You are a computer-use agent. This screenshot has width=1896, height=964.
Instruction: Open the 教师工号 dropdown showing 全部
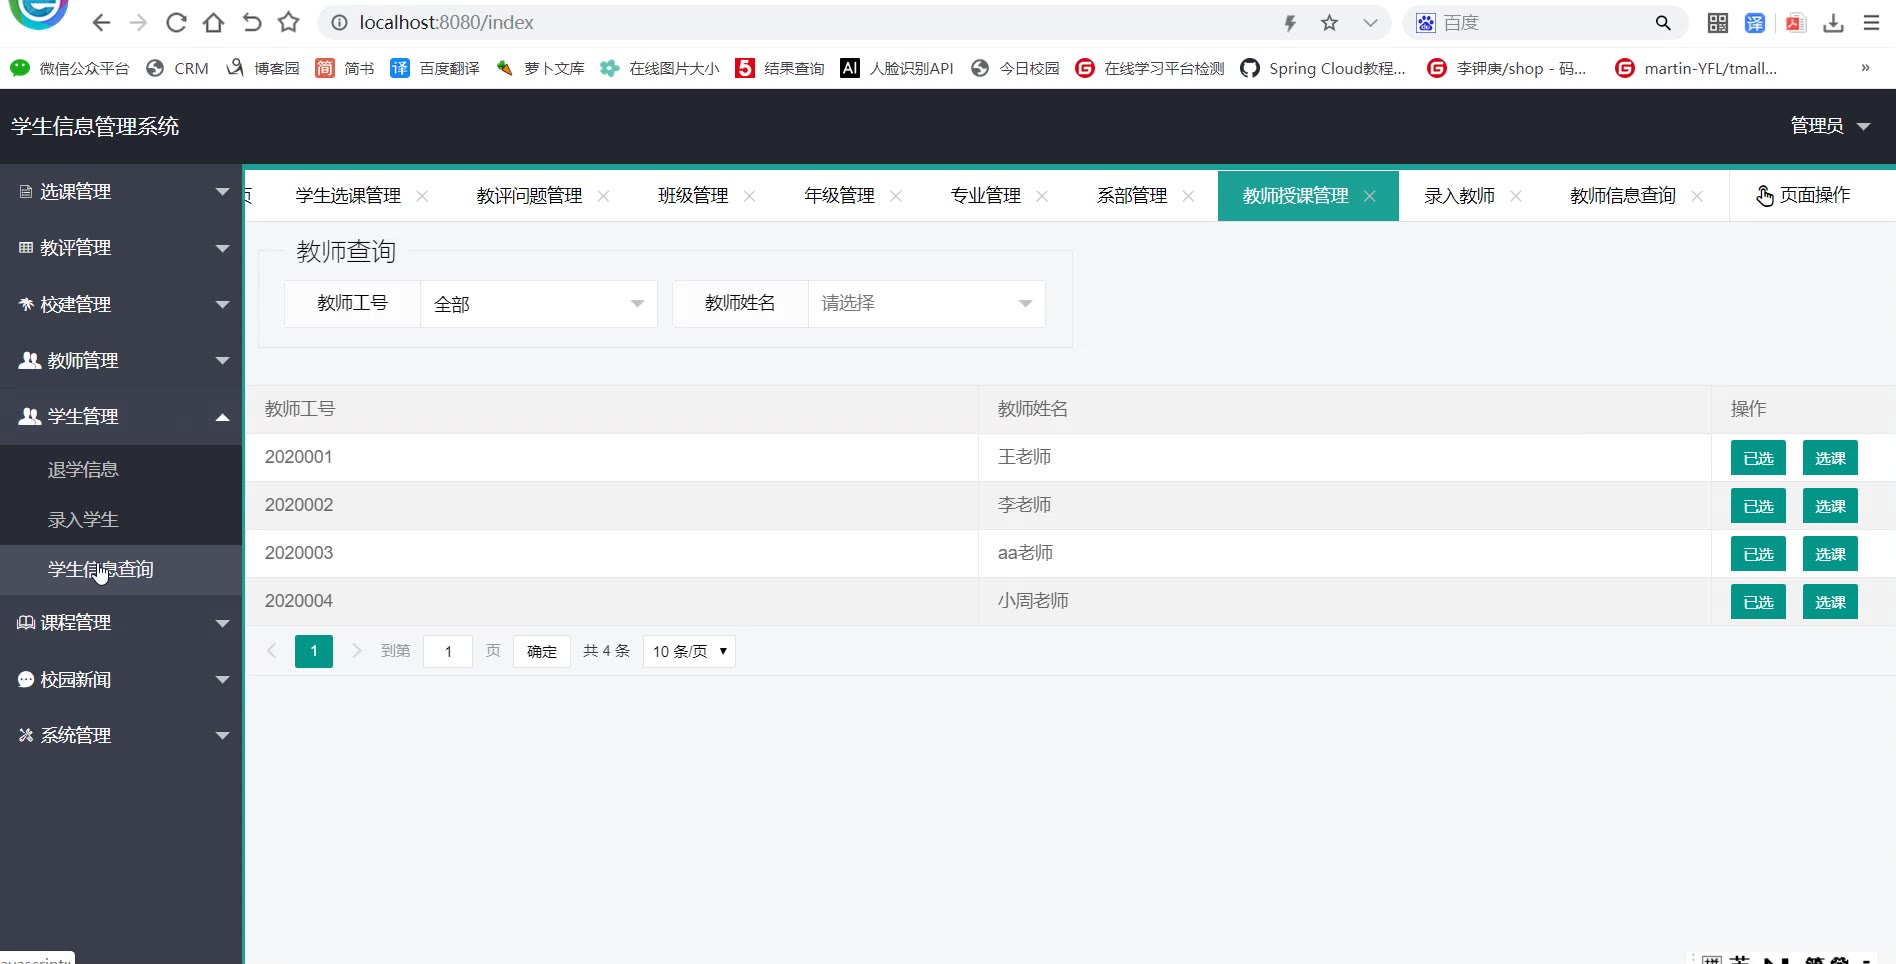point(538,304)
